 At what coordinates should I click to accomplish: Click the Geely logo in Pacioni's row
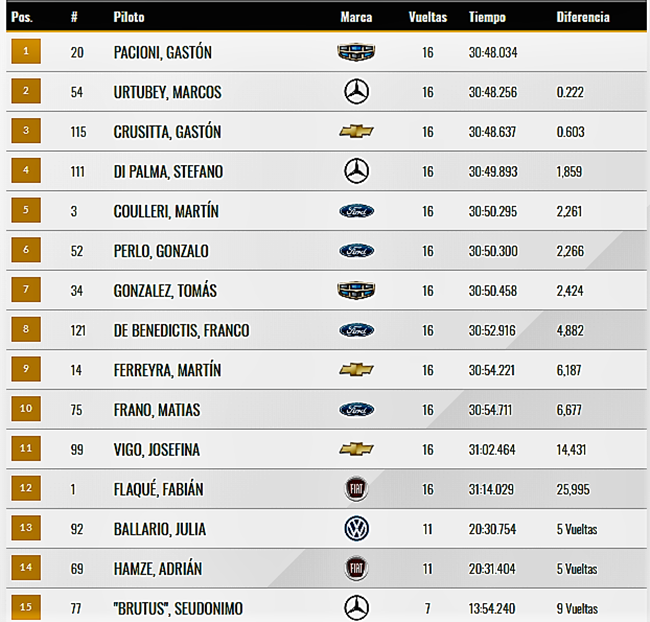click(x=356, y=52)
